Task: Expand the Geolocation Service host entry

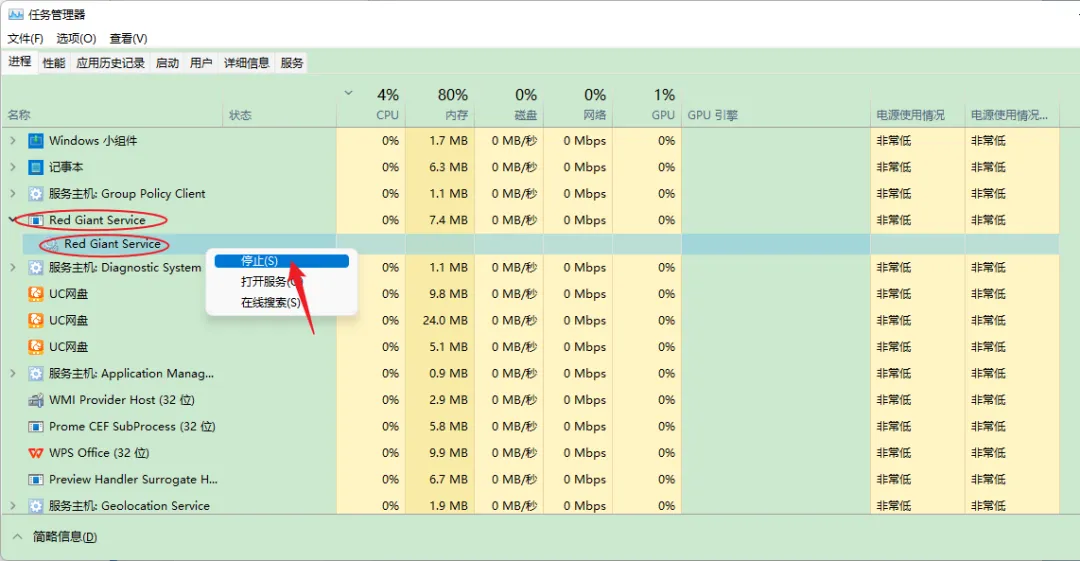Action: pos(12,506)
